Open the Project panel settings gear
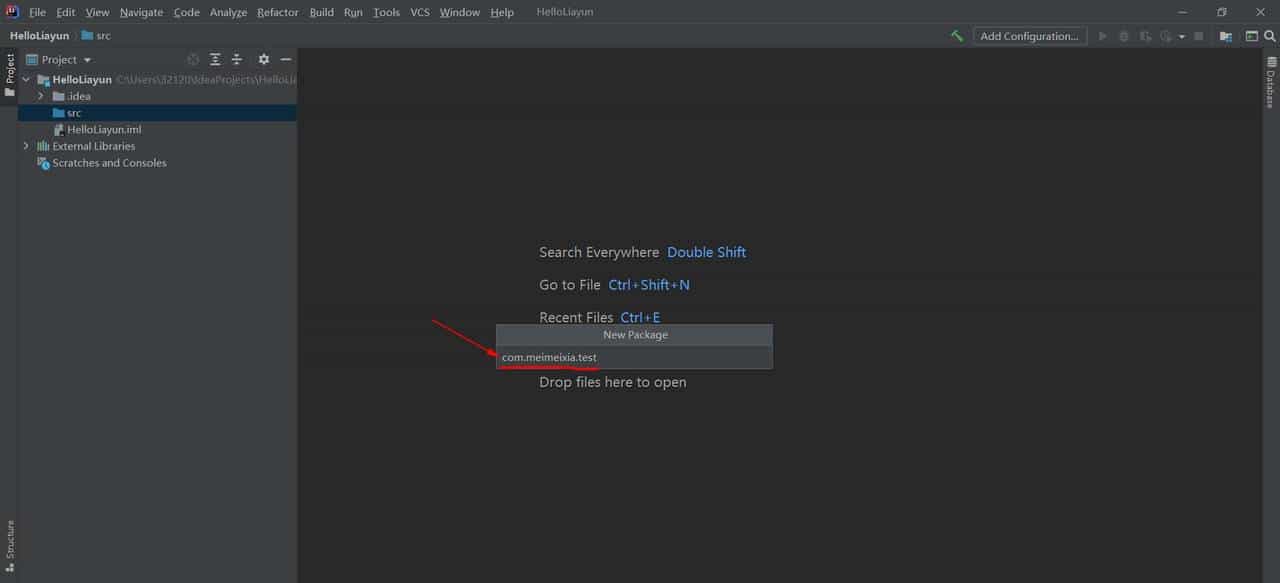1280x583 pixels. (x=263, y=59)
